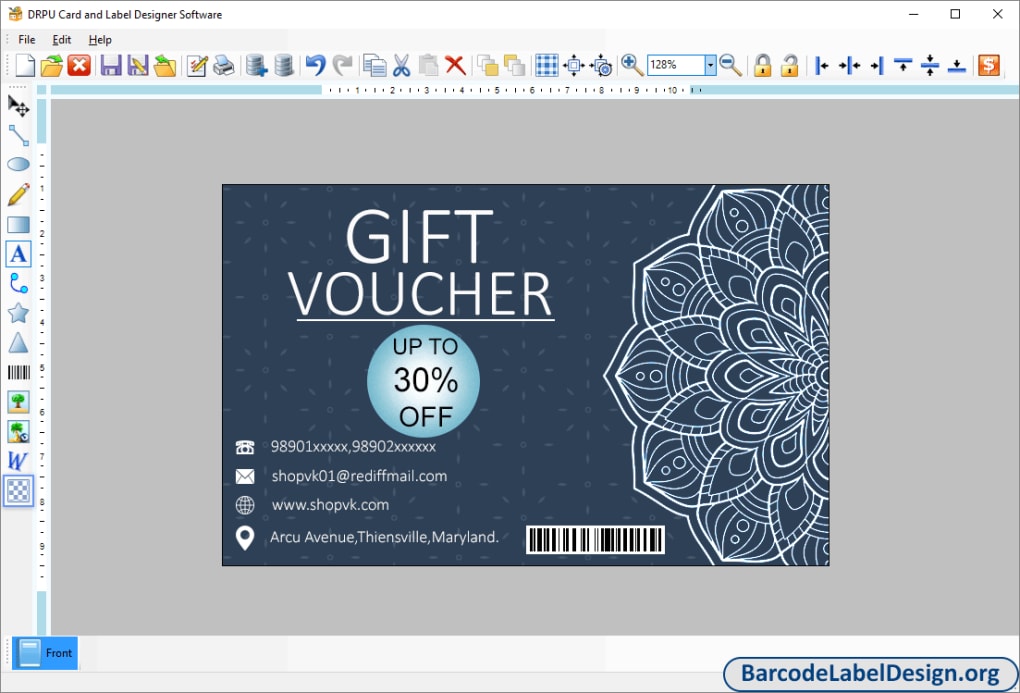Select the Text tool in the left toolbar
The width and height of the screenshot is (1020, 693).
[18, 254]
